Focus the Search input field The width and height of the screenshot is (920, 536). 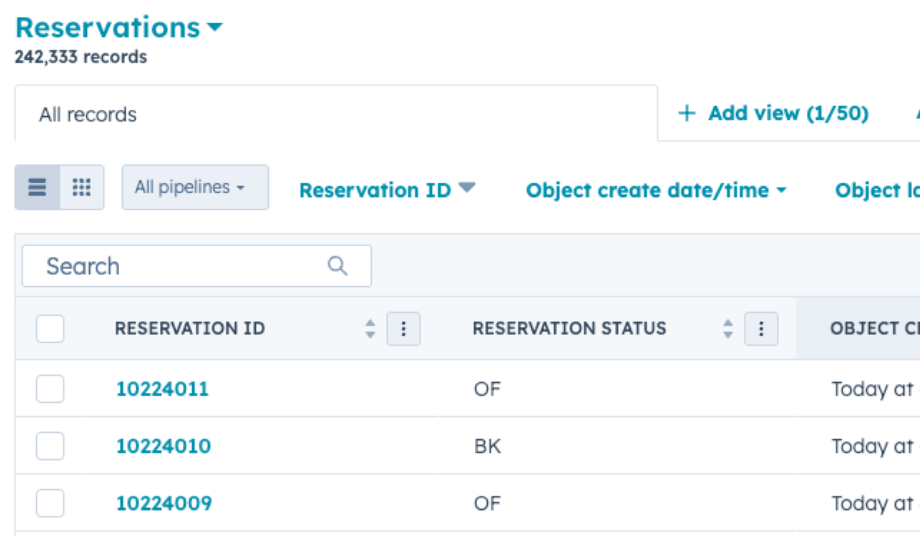pyautogui.click(x=197, y=266)
